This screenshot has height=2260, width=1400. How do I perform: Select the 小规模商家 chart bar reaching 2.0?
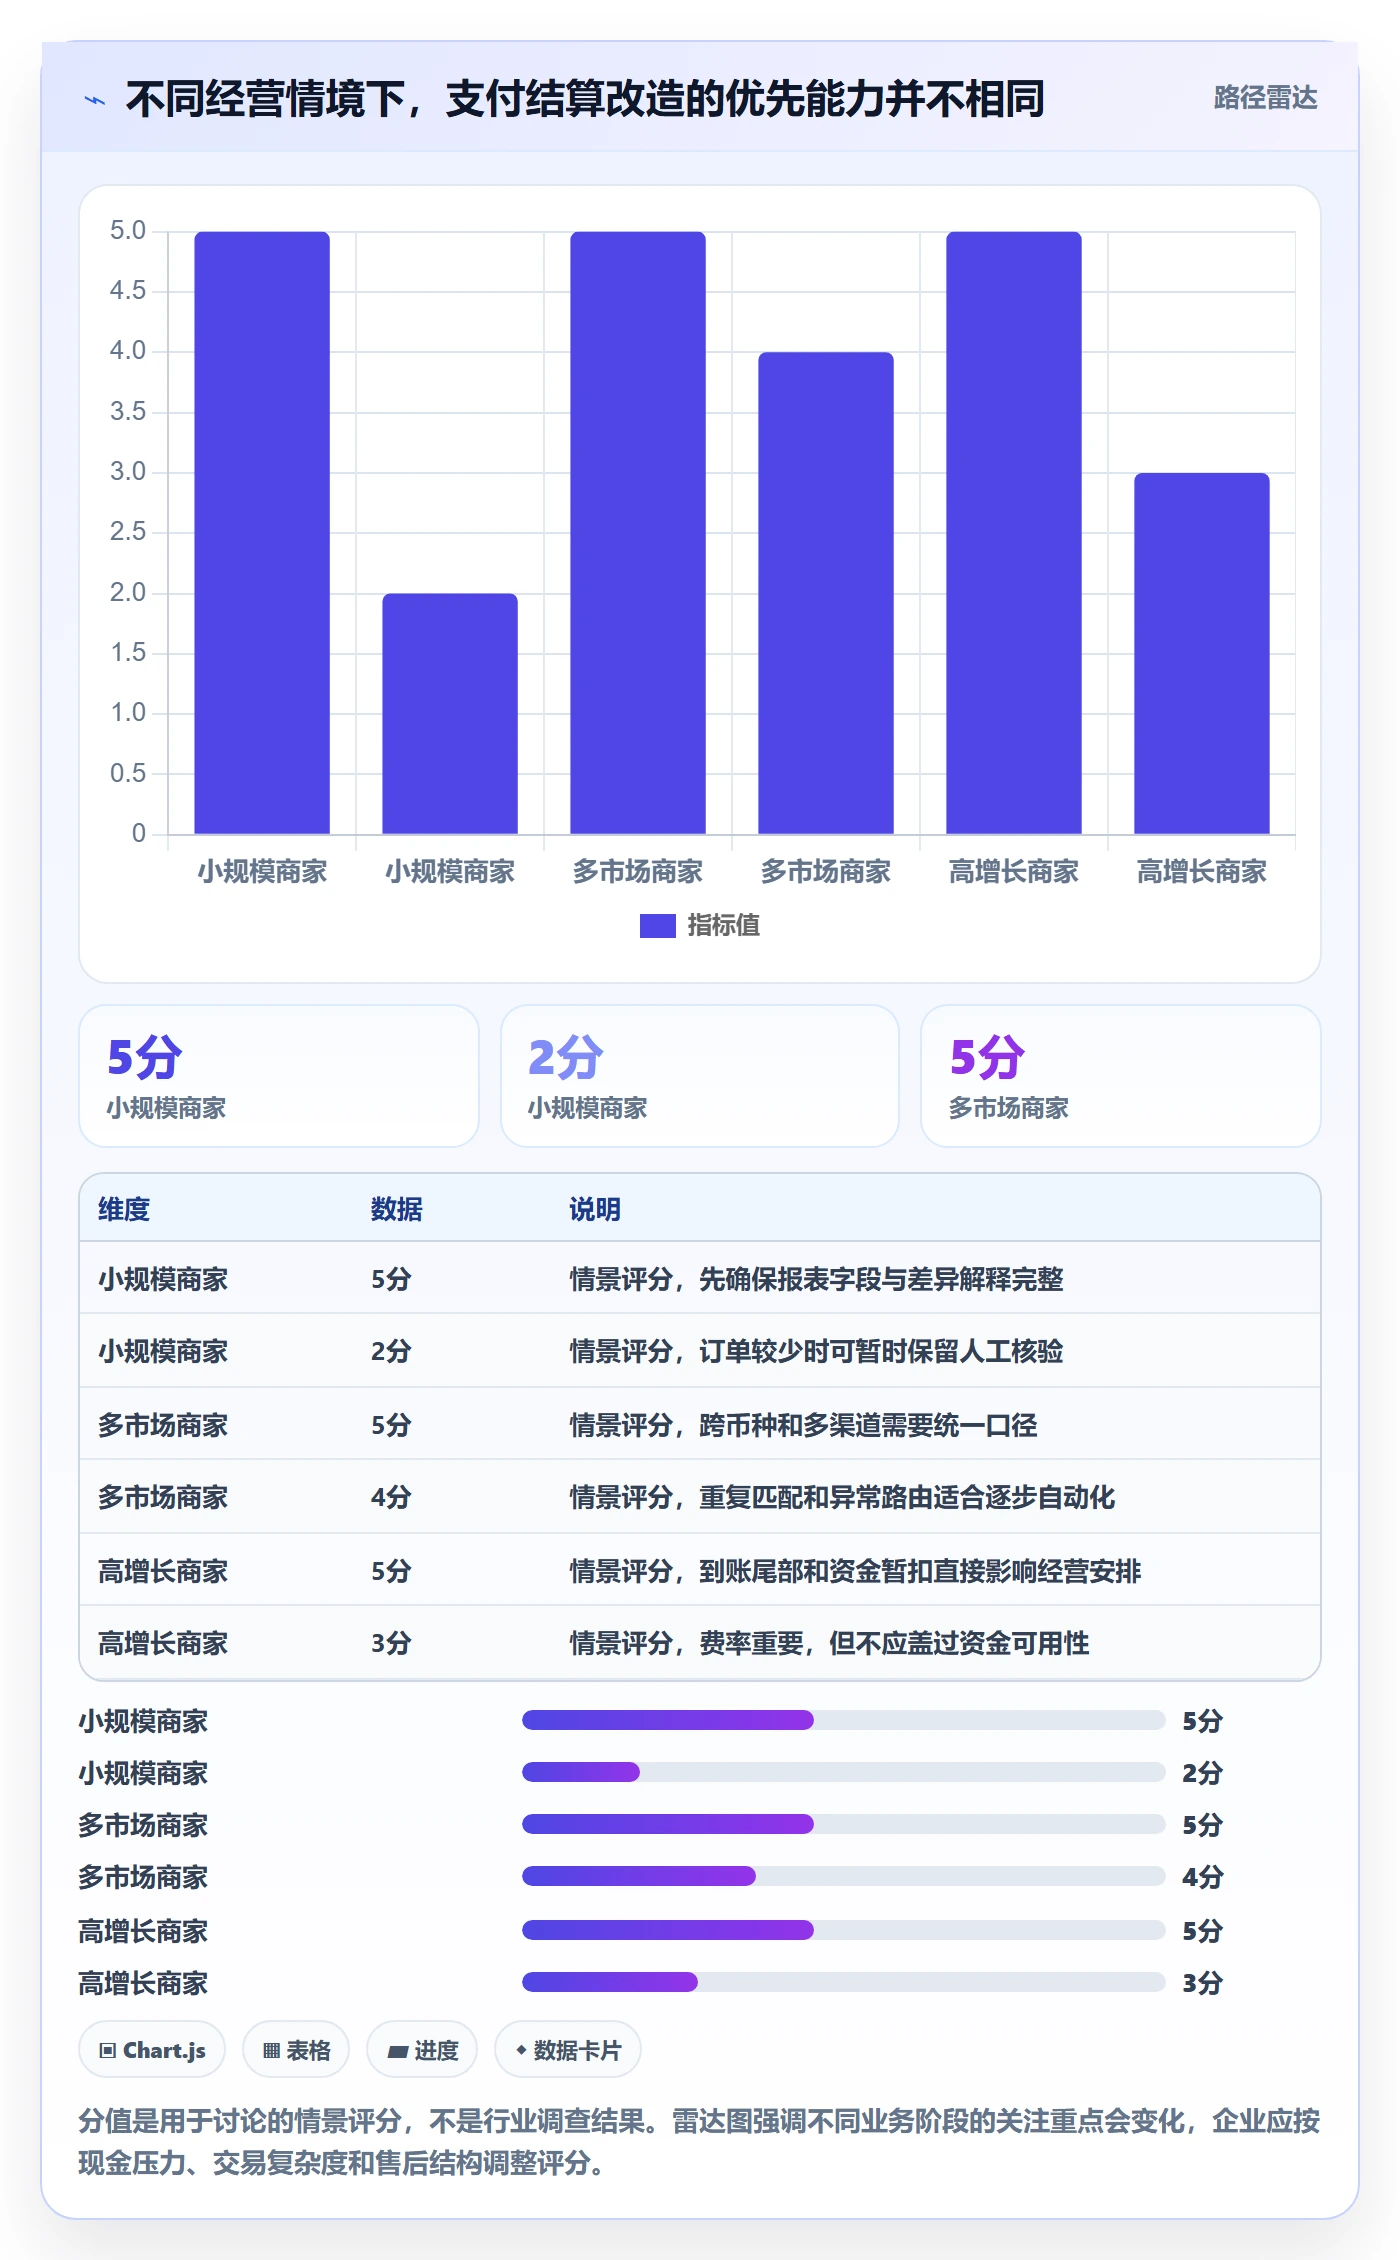(450, 714)
